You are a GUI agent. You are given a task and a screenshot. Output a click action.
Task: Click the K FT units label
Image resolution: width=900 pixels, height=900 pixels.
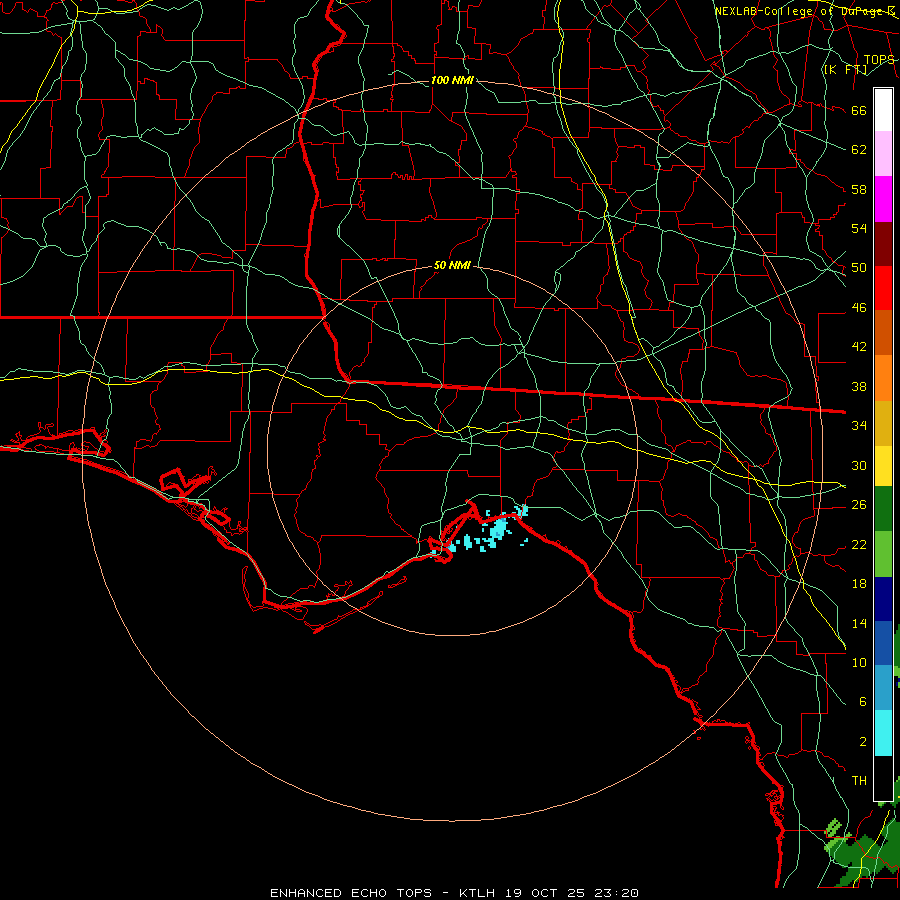click(x=845, y=69)
